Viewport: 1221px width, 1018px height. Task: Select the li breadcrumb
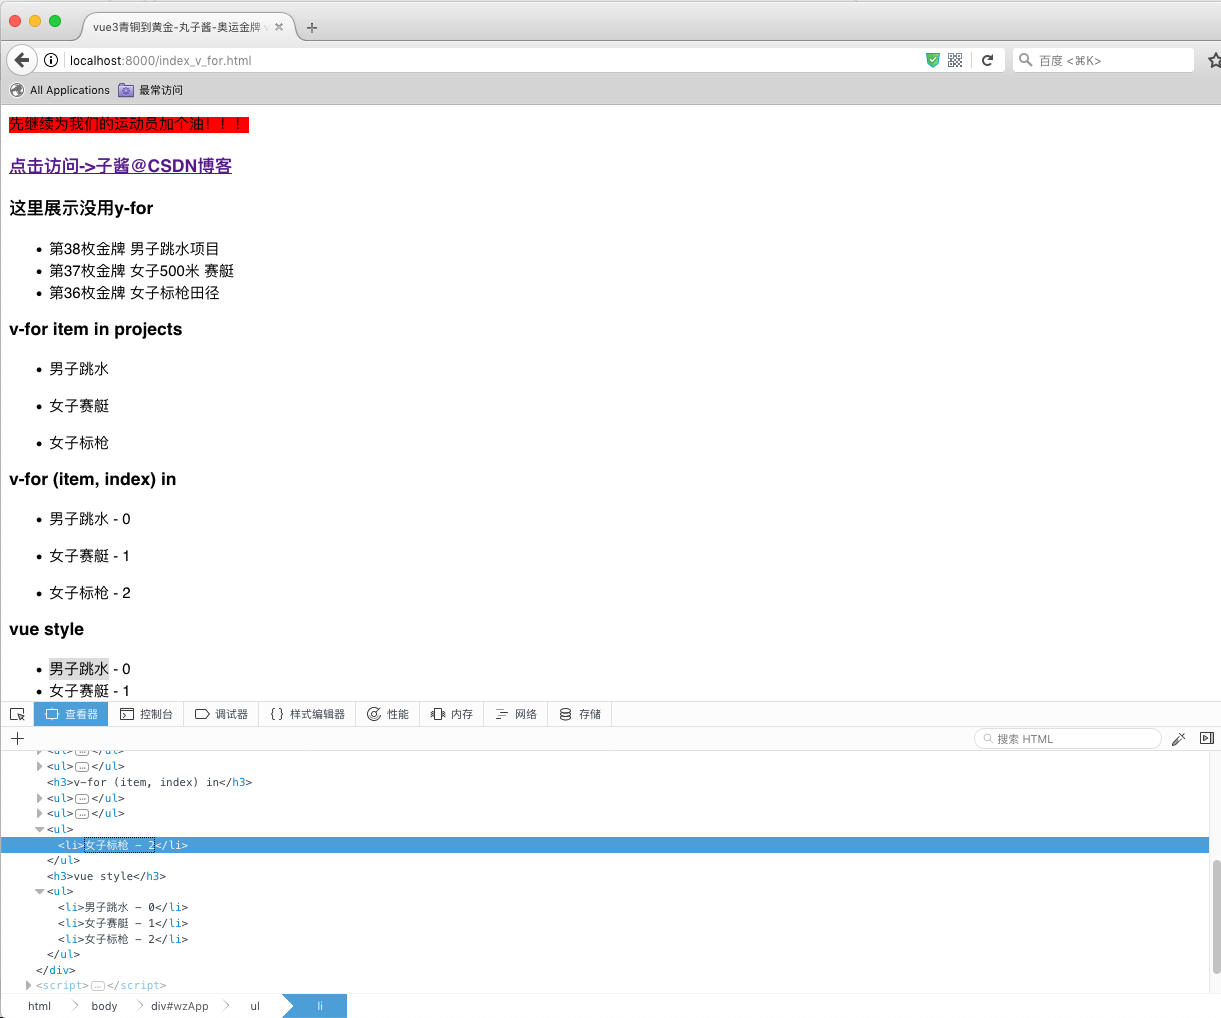pyautogui.click(x=320, y=1006)
